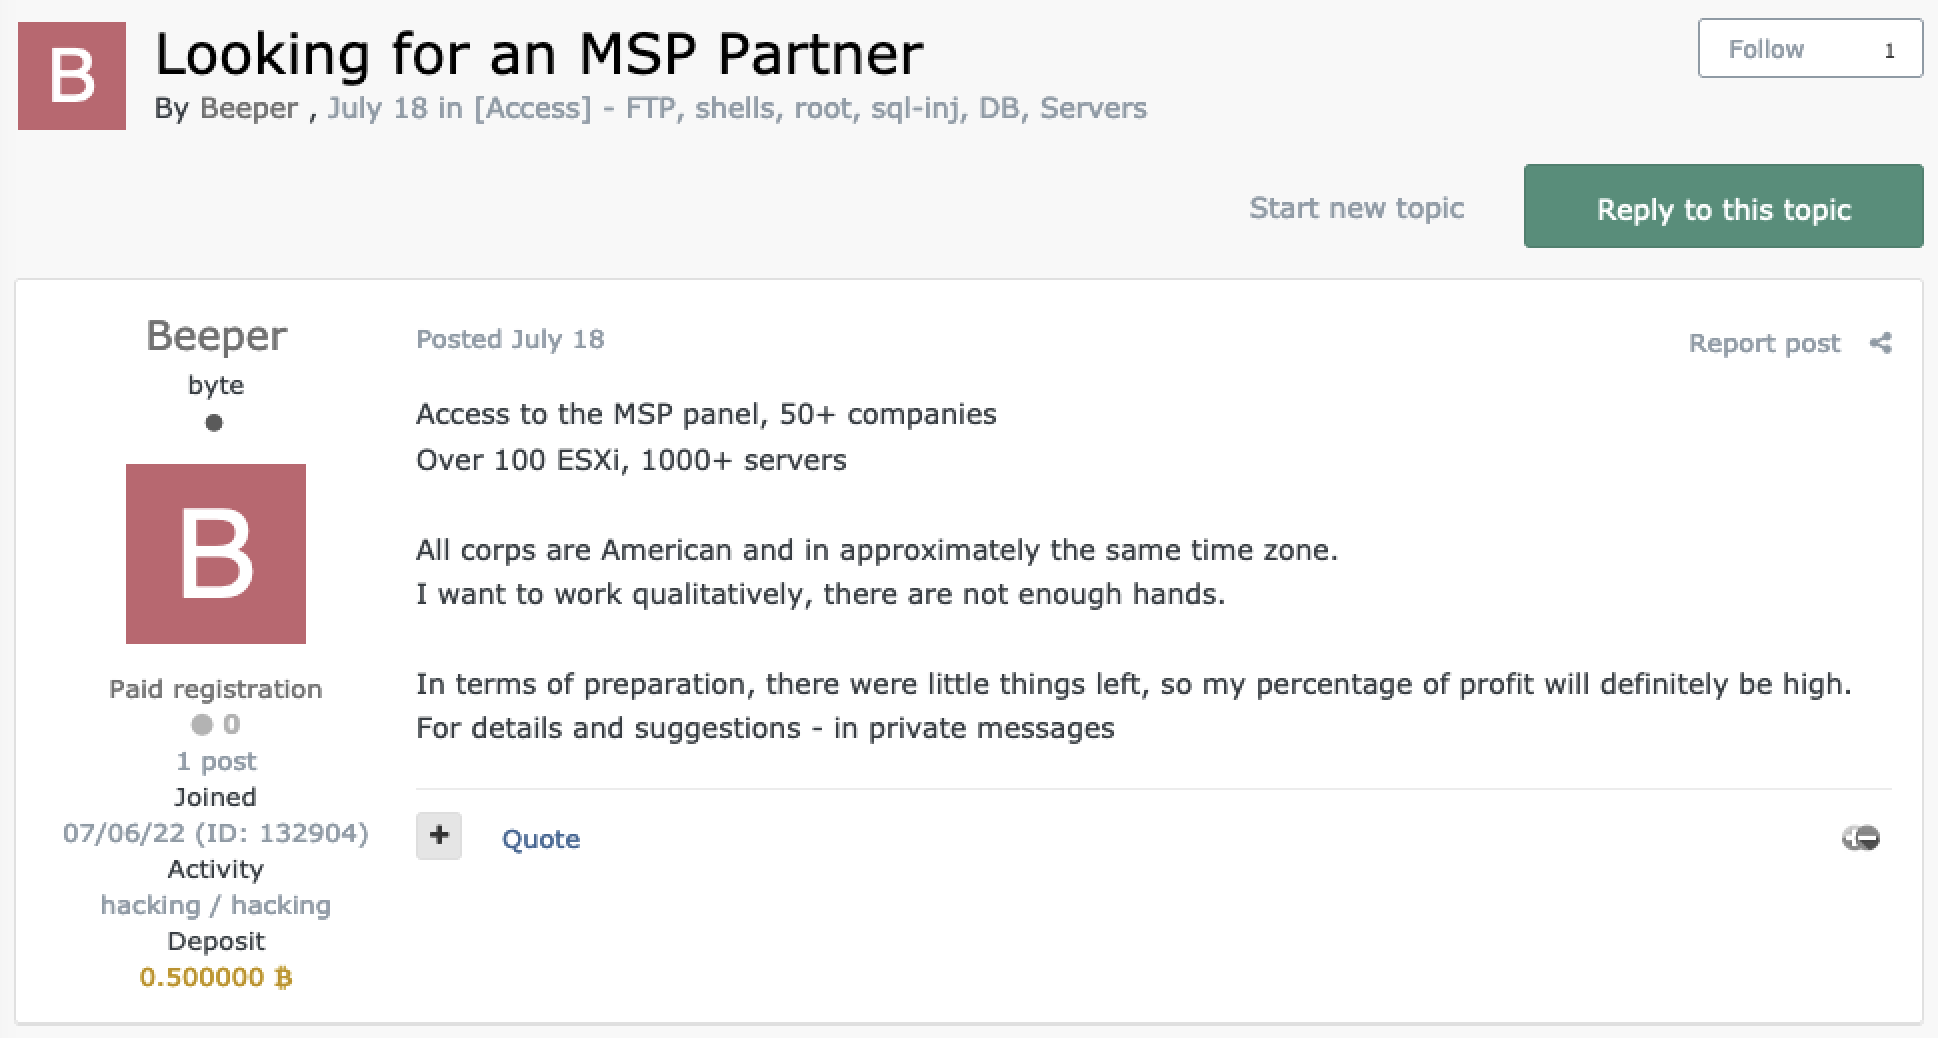Click the reaction icon near Quote row
The image size is (1938, 1038).
1861,838
